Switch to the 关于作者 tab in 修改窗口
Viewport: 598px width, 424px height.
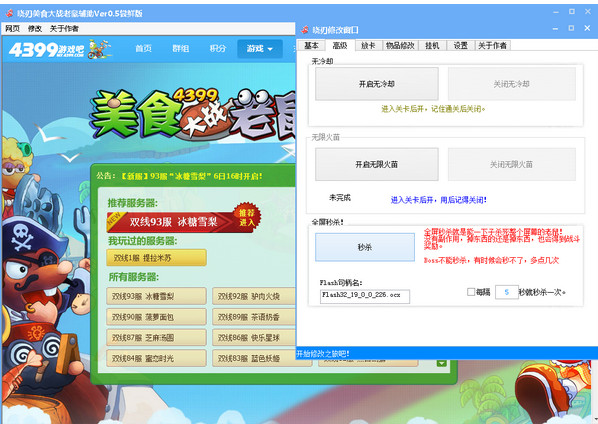(492, 45)
